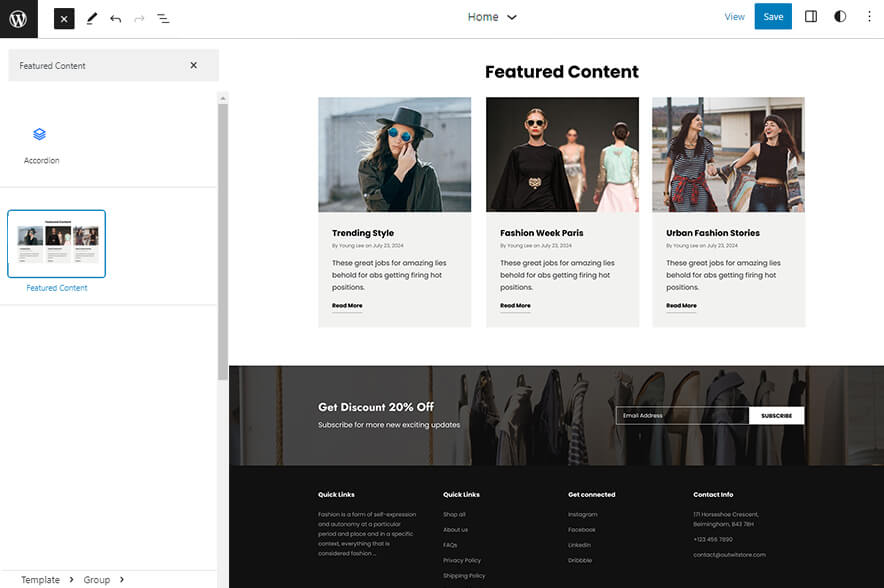Toggle the Styles half-circle panel
The height and width of the screenshot is (588, 884).
tap(840, 16)
